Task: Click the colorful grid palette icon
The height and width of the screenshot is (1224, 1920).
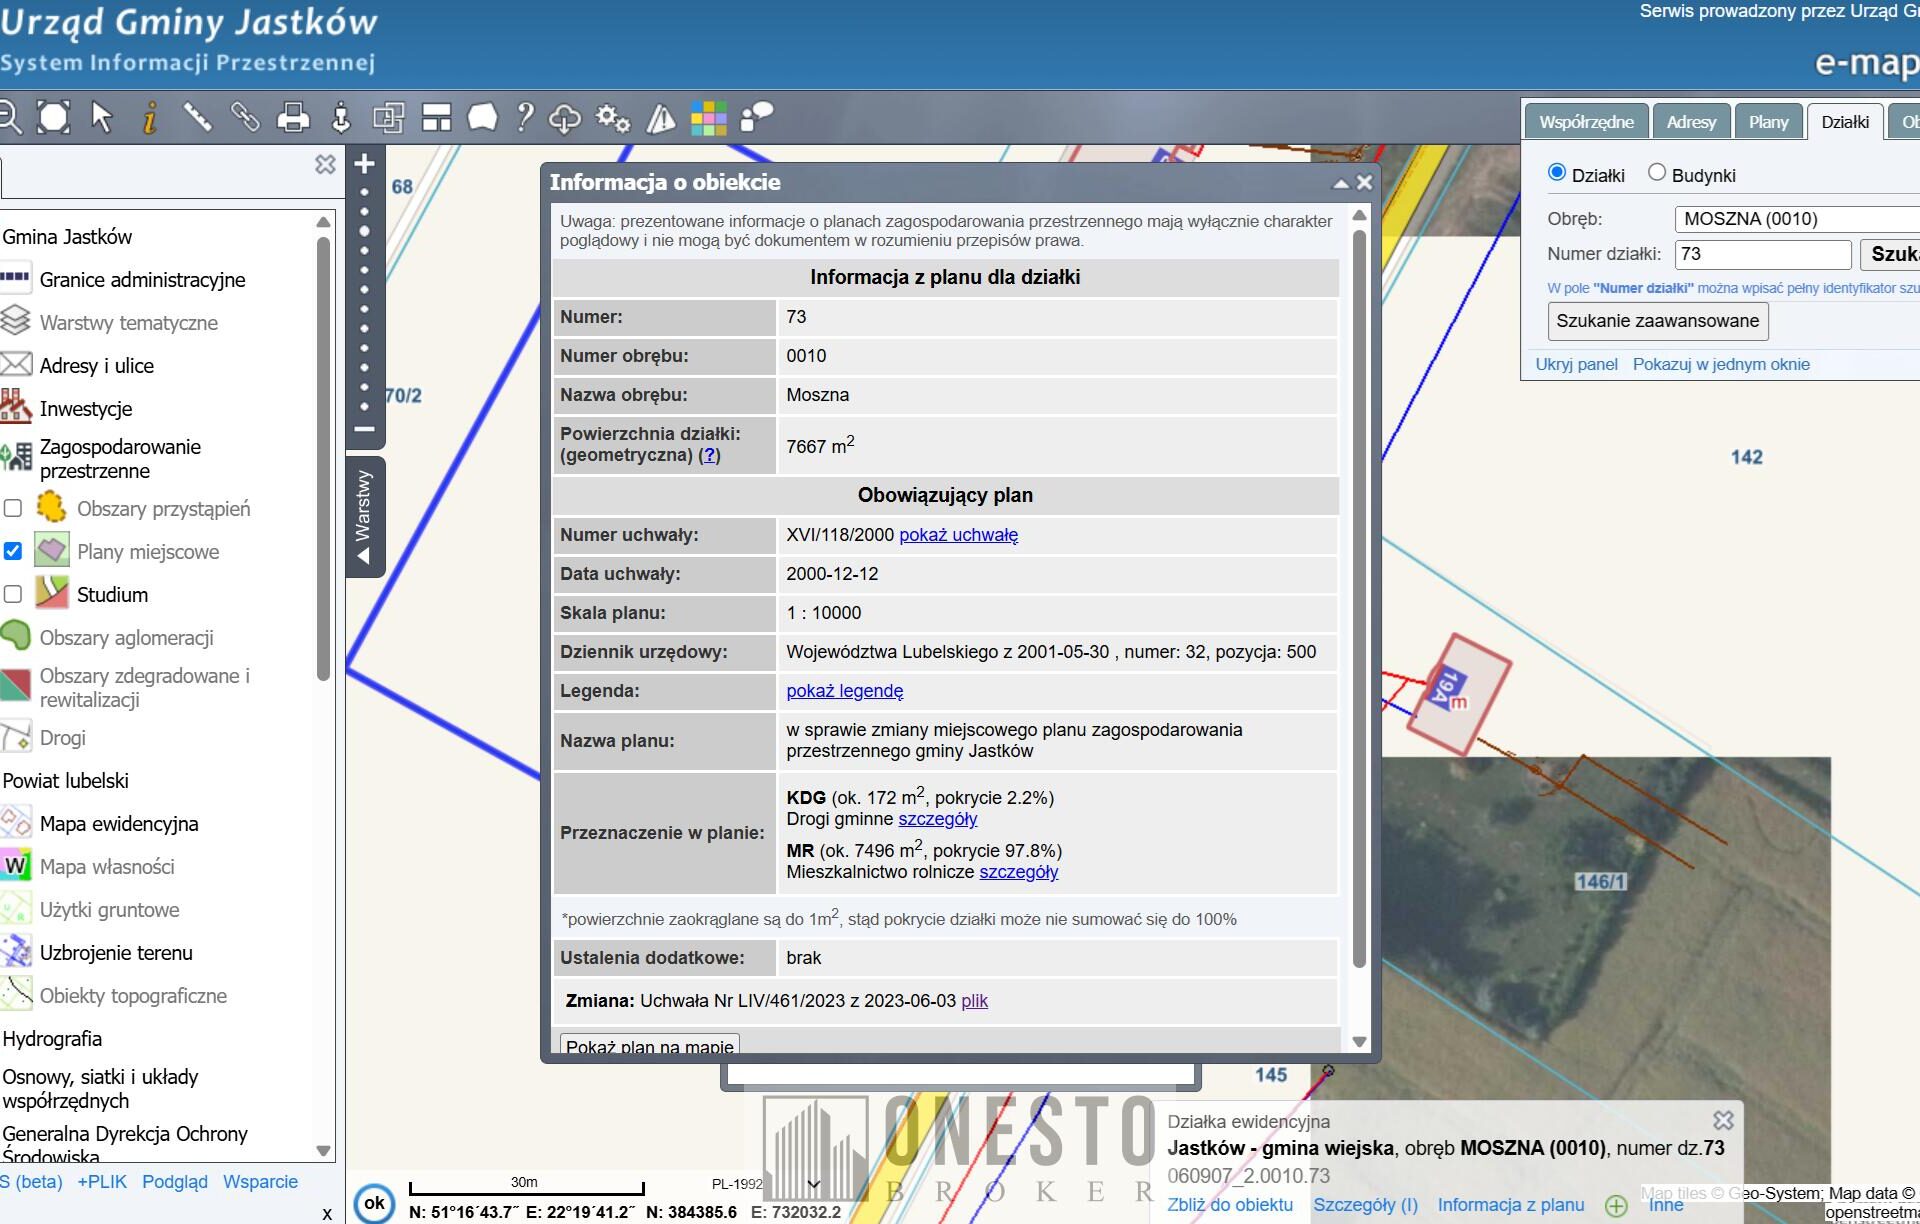Action: (708, 118)
